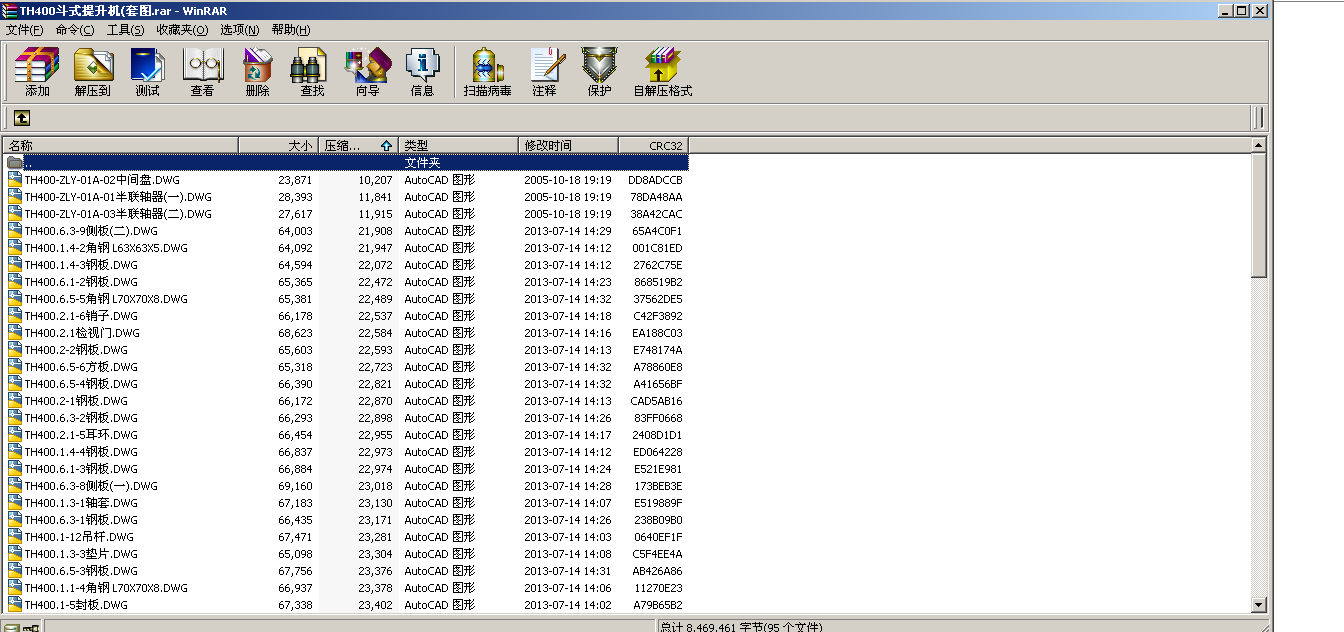This screenshot has height=632, width=1344.
Task: Go up one folder level arrow
Action: (x=21, y=118)
